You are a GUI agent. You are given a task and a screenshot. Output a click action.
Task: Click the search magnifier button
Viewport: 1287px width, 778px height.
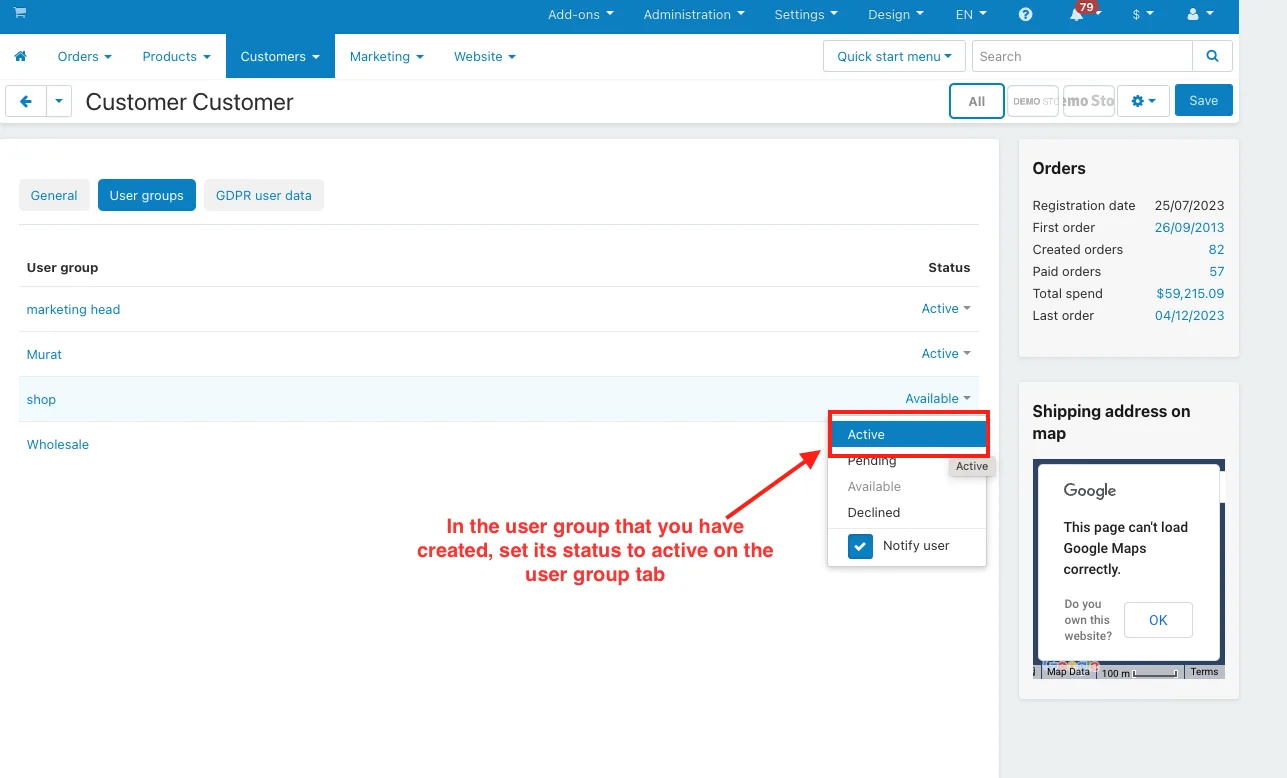click(1213, 57)
